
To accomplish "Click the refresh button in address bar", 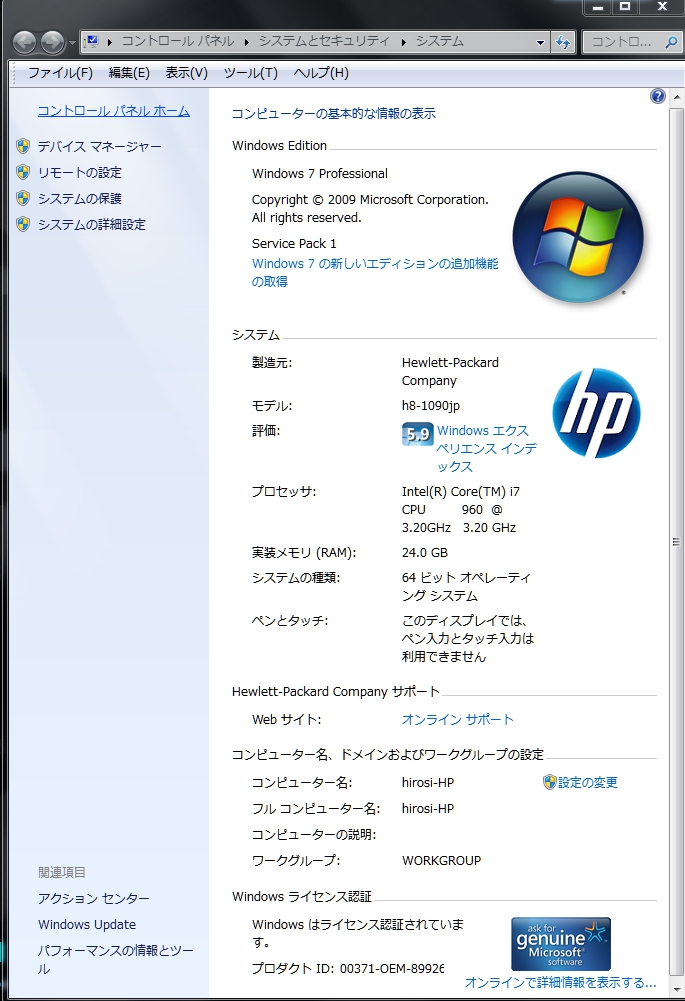I will pos(563,42).
